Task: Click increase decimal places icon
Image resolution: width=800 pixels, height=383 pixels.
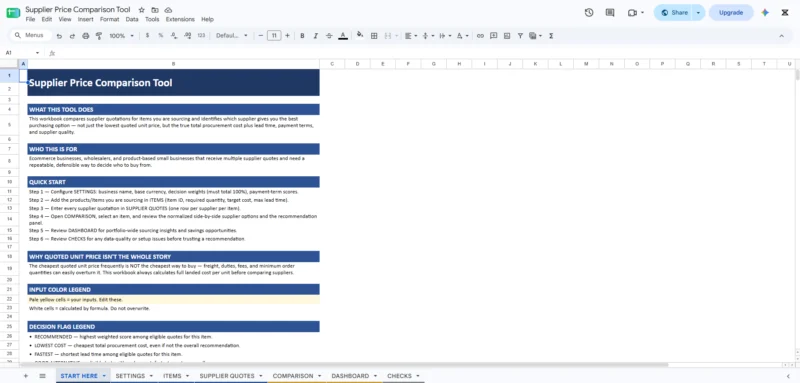Action: (x=187, y=36)
